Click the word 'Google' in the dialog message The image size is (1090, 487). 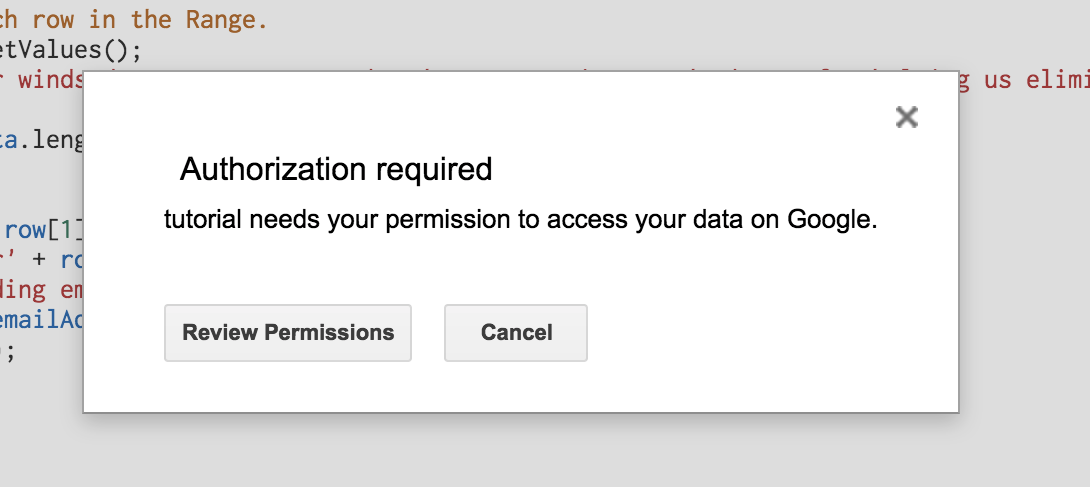coord(829,220)
